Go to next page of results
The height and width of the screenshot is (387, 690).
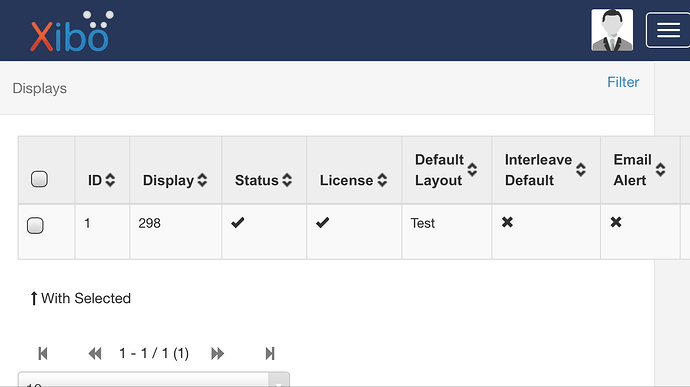217,354
